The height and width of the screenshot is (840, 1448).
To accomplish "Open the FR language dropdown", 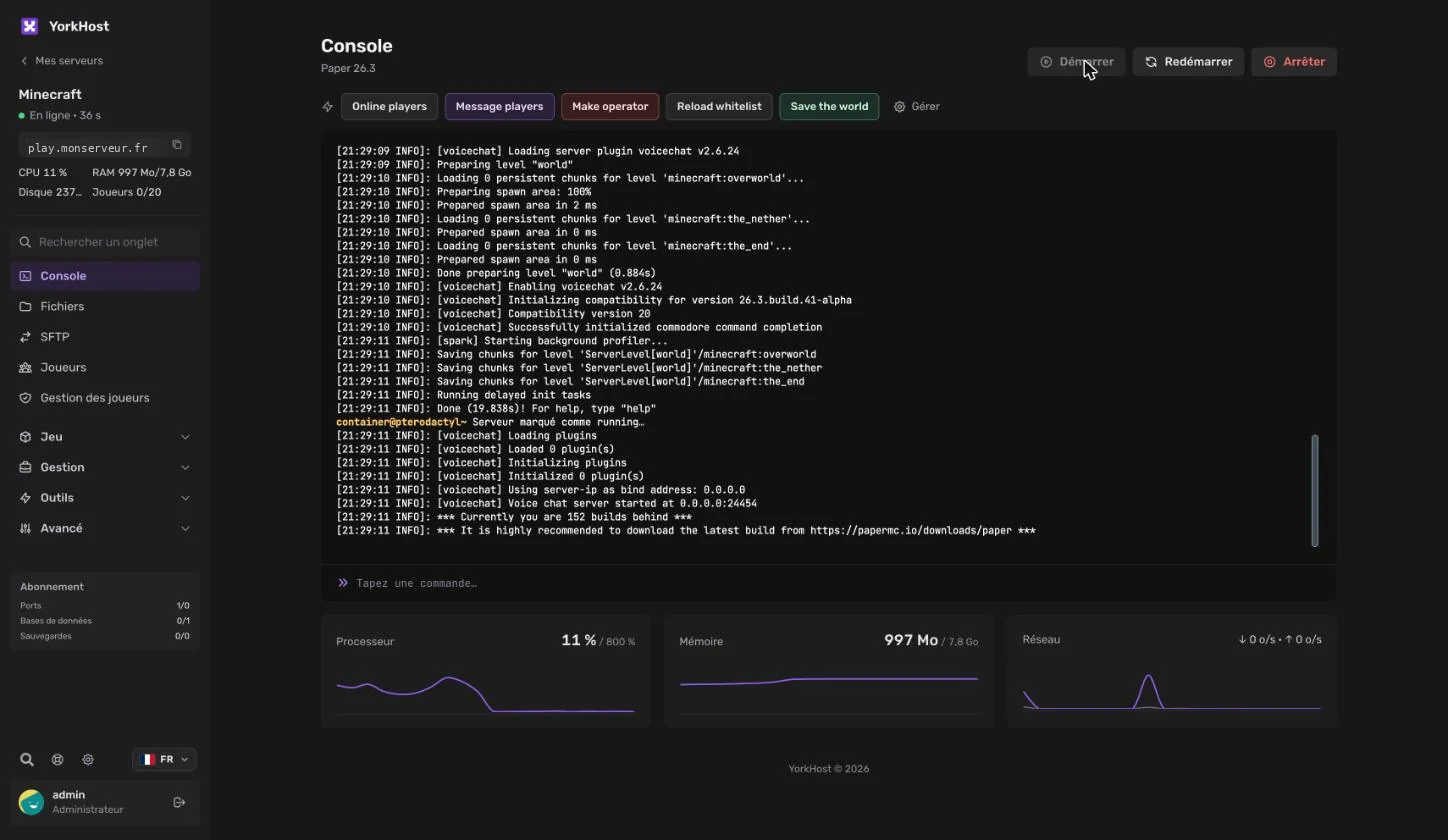I will tap(164, 760).
